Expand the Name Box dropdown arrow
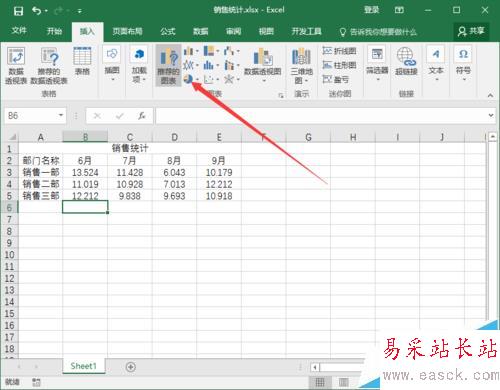The image size is (500, 390). click(61, 115)
